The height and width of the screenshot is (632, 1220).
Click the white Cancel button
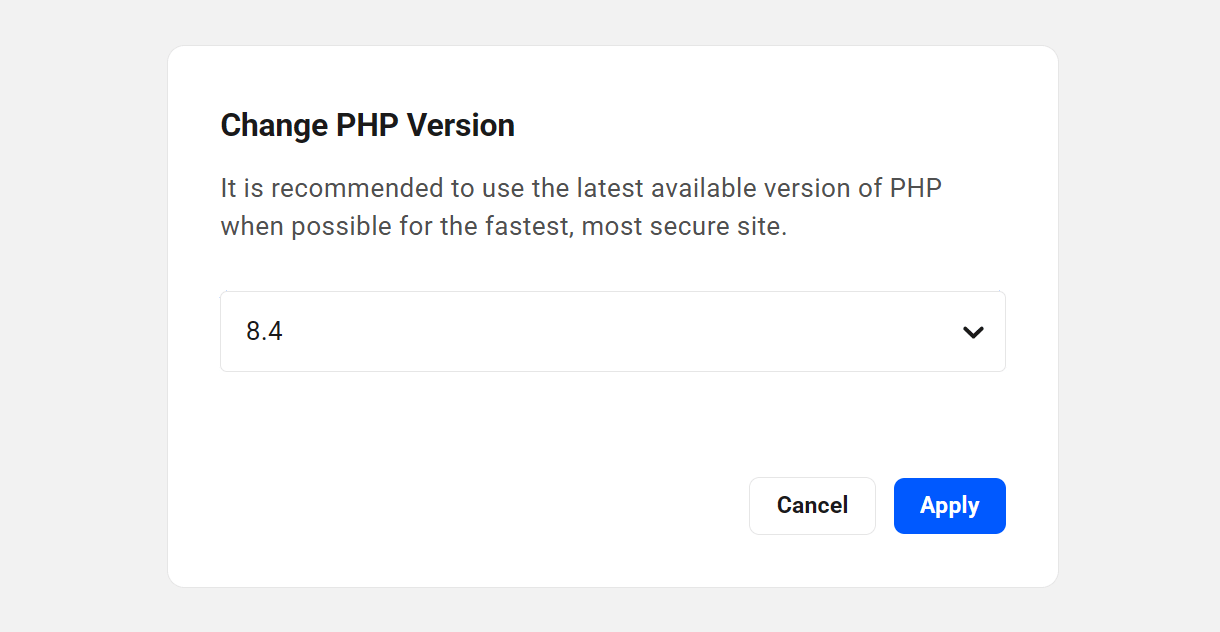tap(812, 506)
